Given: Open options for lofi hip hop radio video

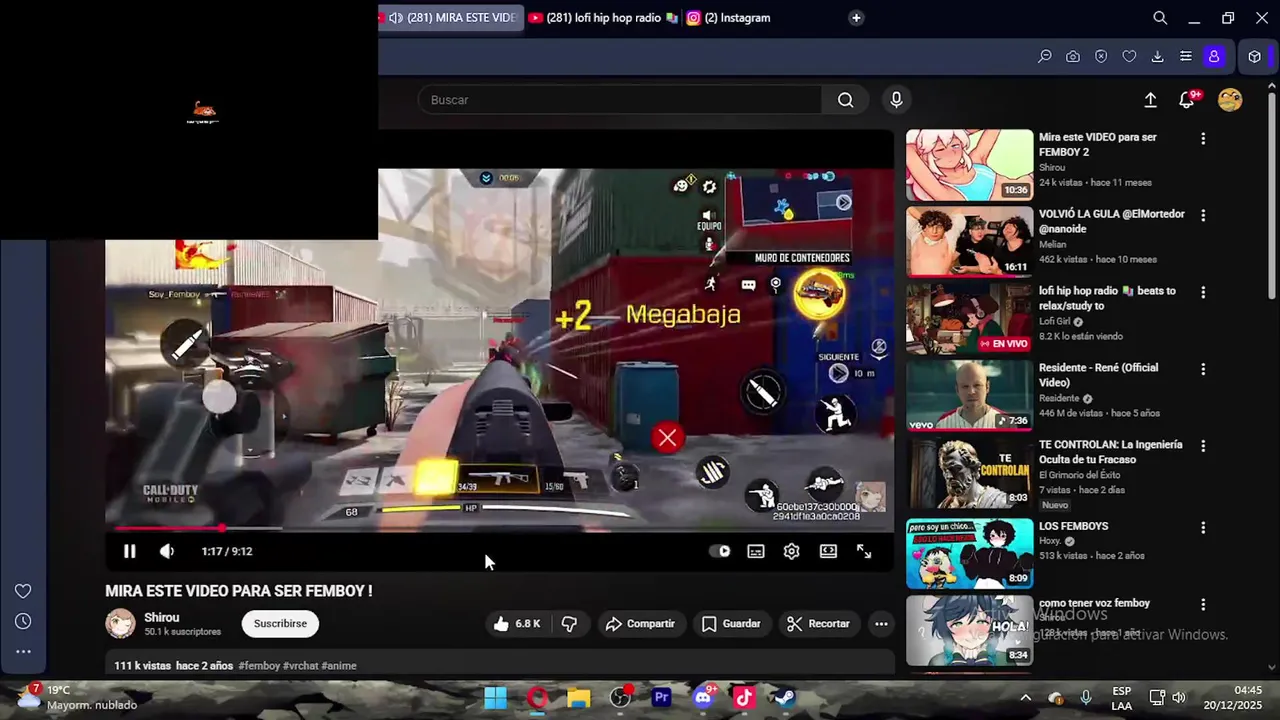Looking at the screenshot, I should (x=1203, y=292).
